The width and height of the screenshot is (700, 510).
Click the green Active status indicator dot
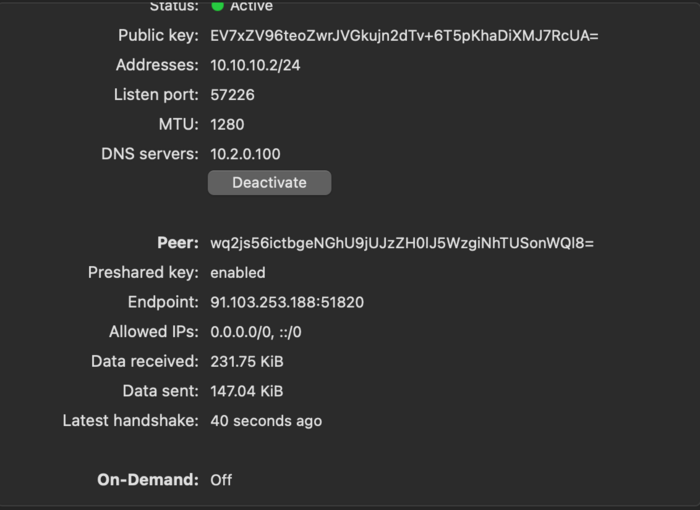(217, 6)
